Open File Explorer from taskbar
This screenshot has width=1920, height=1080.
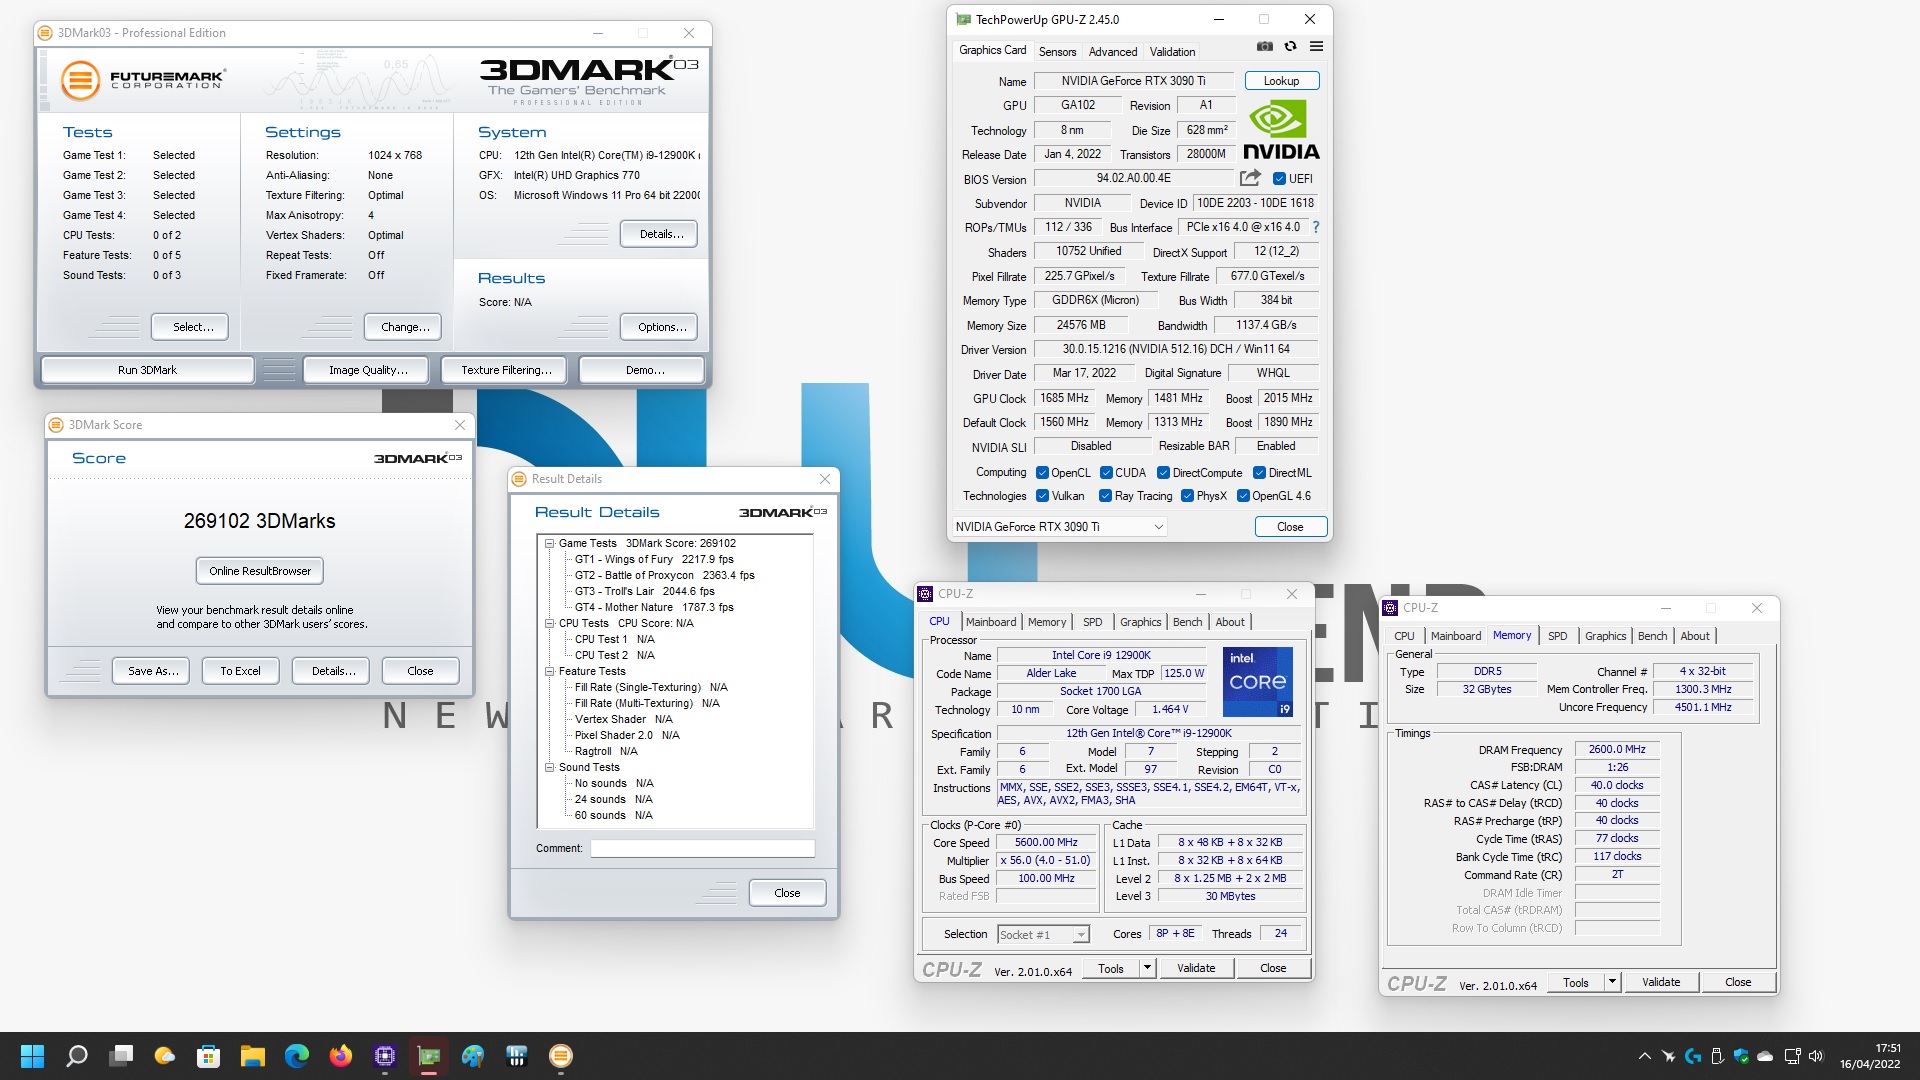(x=252, y=1056)
